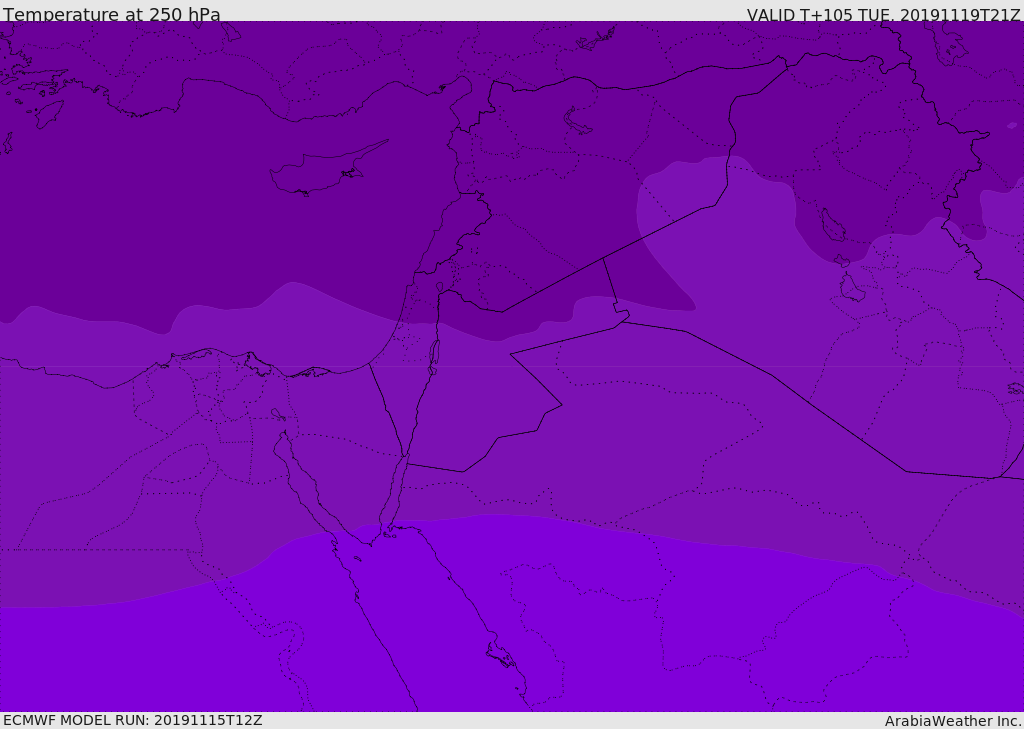The height and width of the screenshot is (729, 1024).
Task: Click the lake in northern Syria
Action: [578, 122]
